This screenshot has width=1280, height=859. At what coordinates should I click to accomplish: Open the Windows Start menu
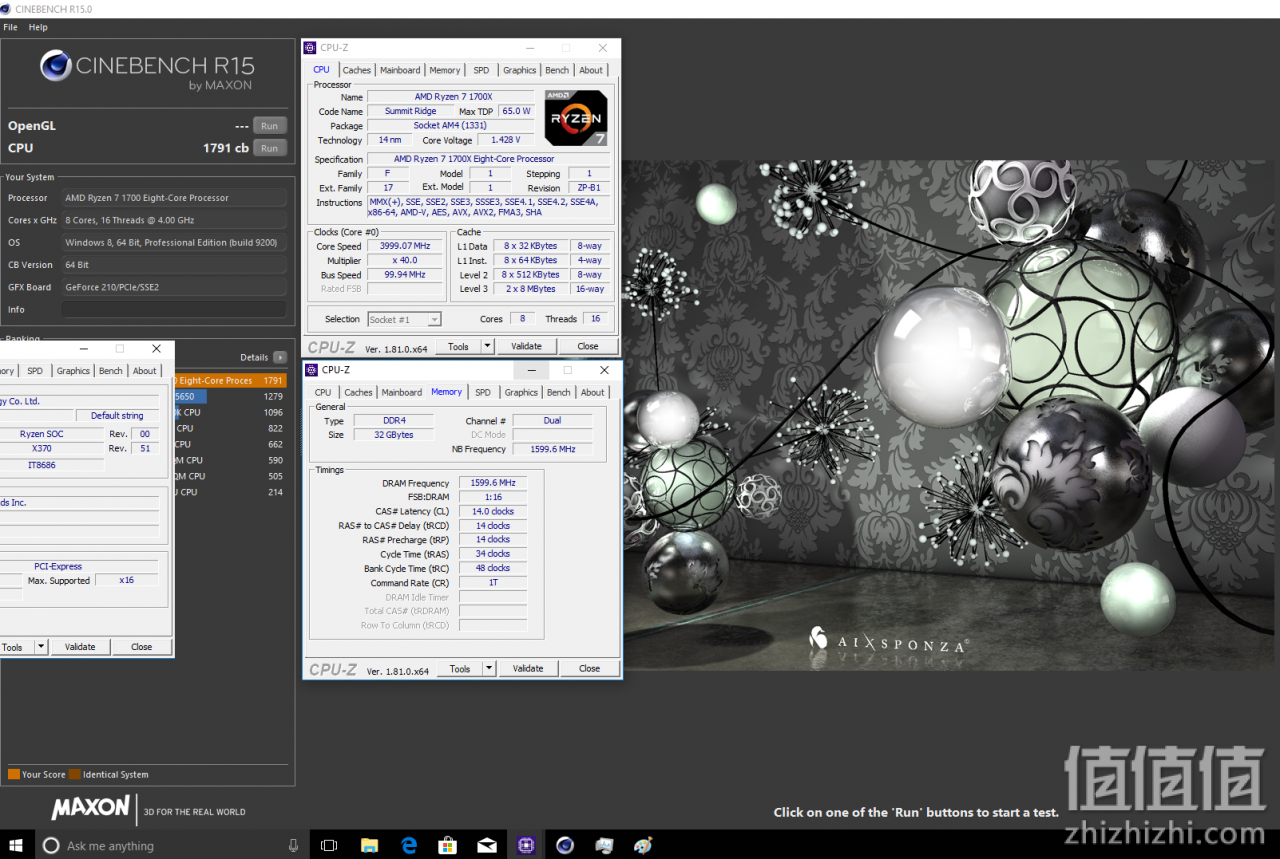coord(17,845)
